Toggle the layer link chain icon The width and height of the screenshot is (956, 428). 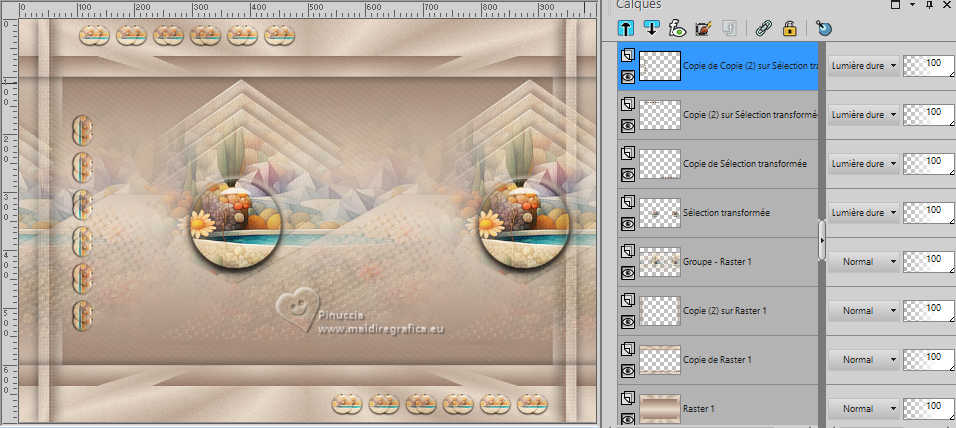tap(763, 28)
